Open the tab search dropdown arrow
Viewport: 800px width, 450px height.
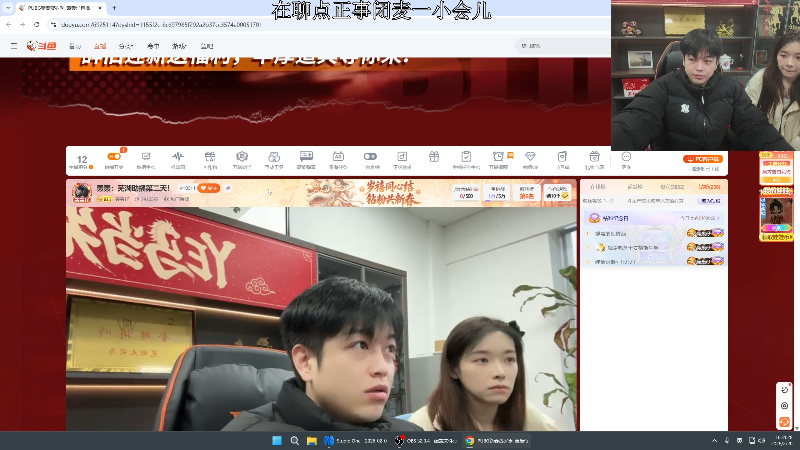pos(8,8)
